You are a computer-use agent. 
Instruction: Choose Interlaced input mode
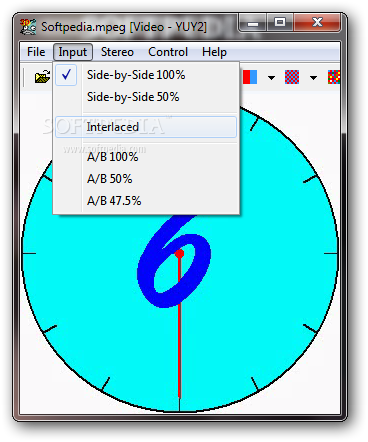[x=146, y=127]
